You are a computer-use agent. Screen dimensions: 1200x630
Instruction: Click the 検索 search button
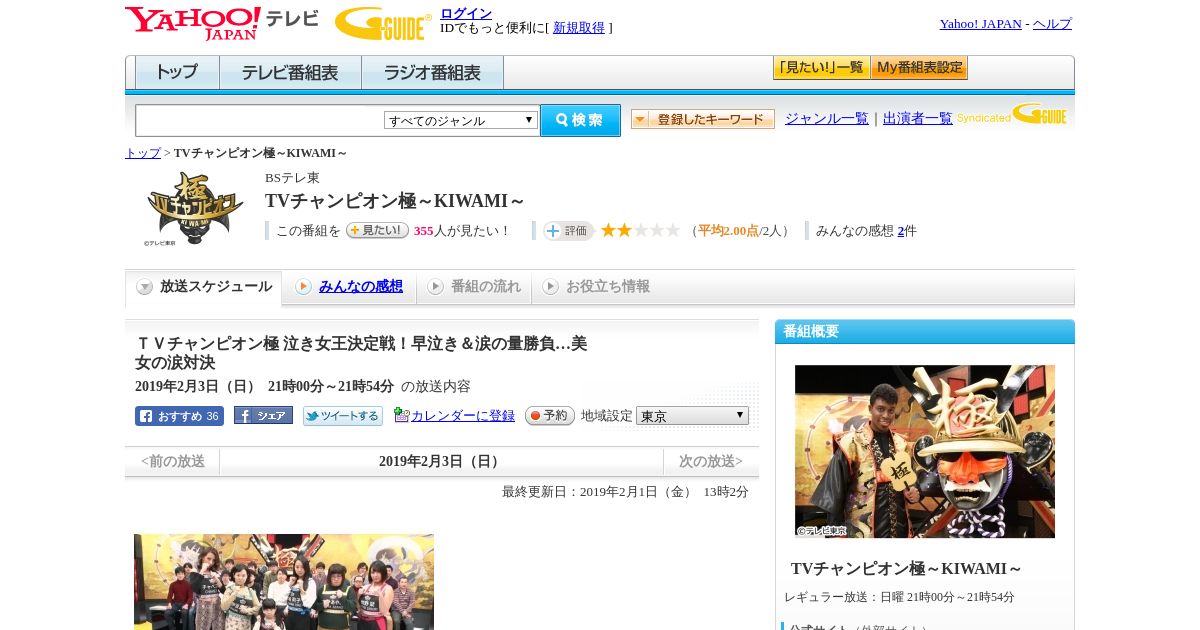(x=580, y=120)
